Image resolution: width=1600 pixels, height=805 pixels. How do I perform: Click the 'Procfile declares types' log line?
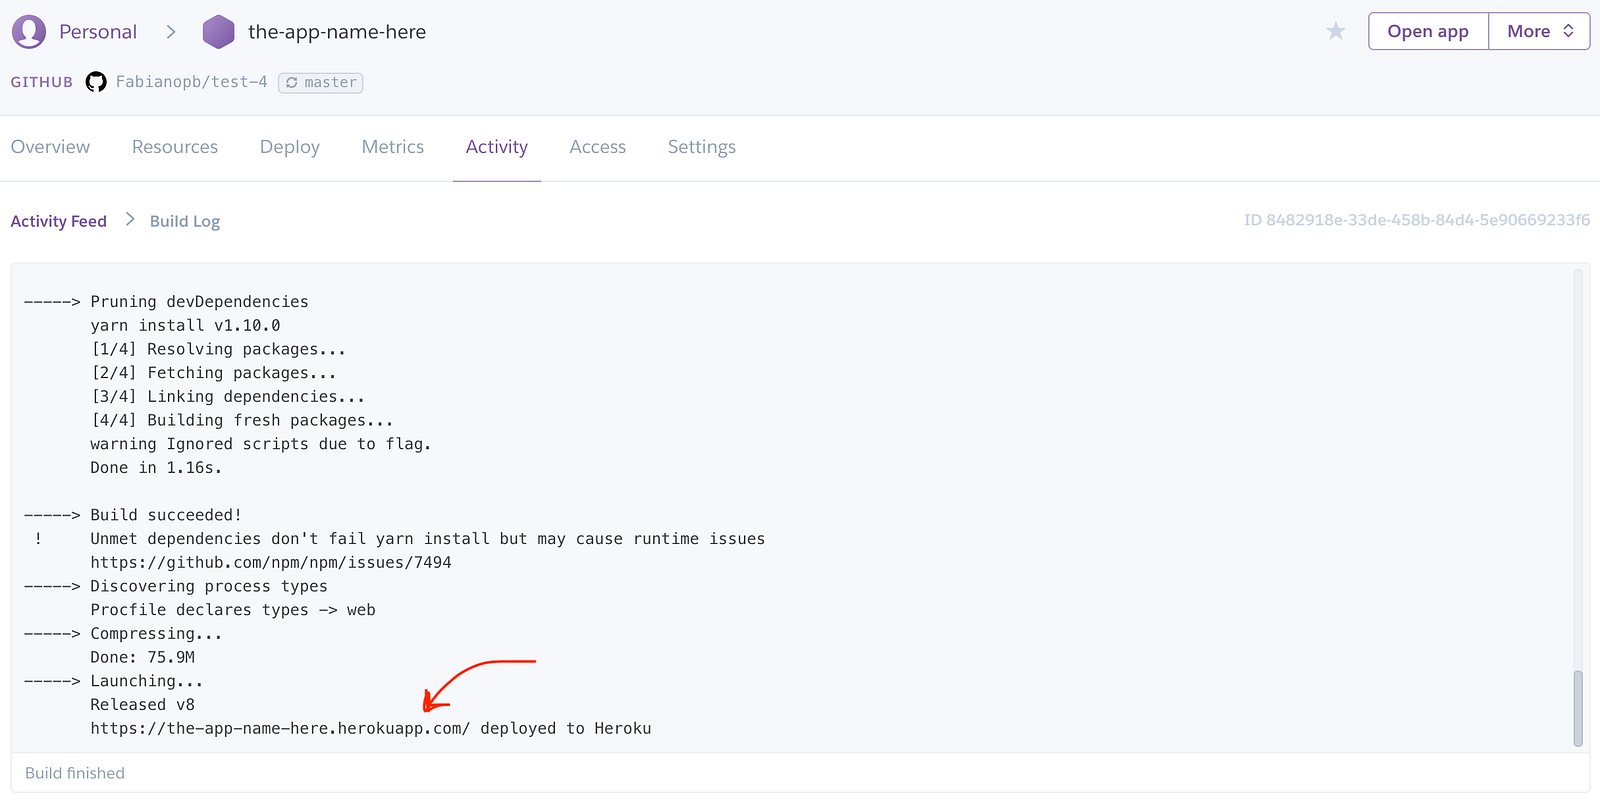click(x=233, y=610)
